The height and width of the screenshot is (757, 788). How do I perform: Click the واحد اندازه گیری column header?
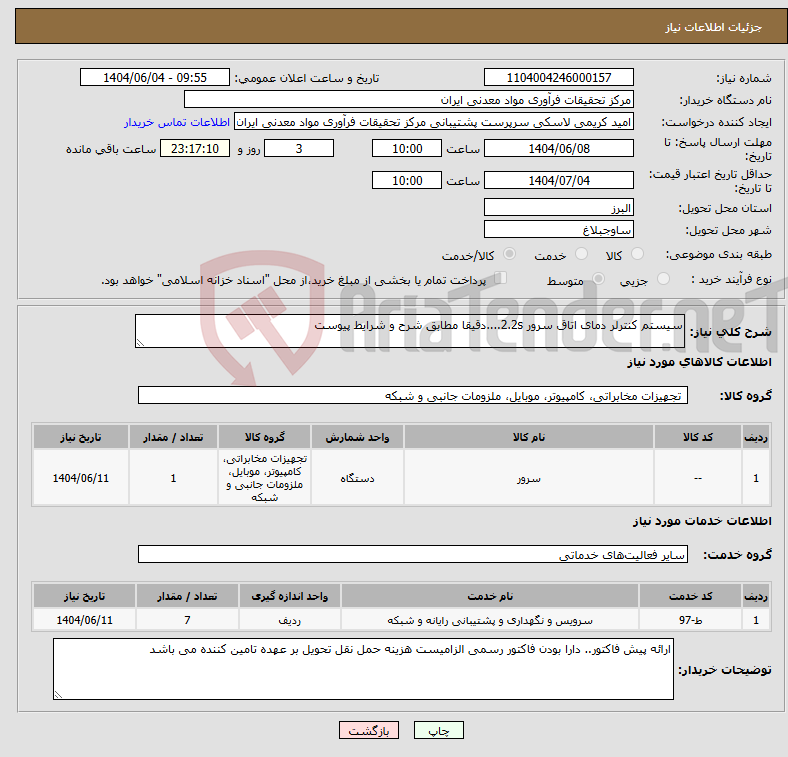(x=290, y=596)
